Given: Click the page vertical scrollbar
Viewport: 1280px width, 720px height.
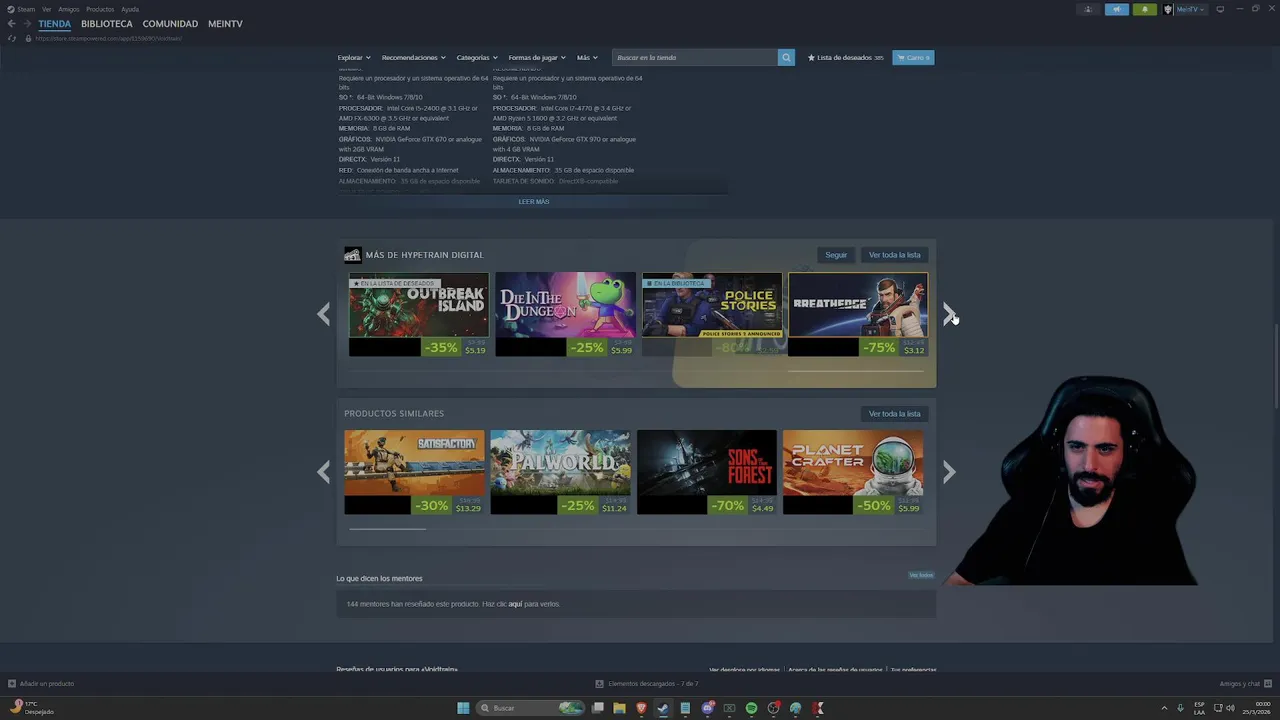Looking at the screenshot, I should (x=1275, y=365).
